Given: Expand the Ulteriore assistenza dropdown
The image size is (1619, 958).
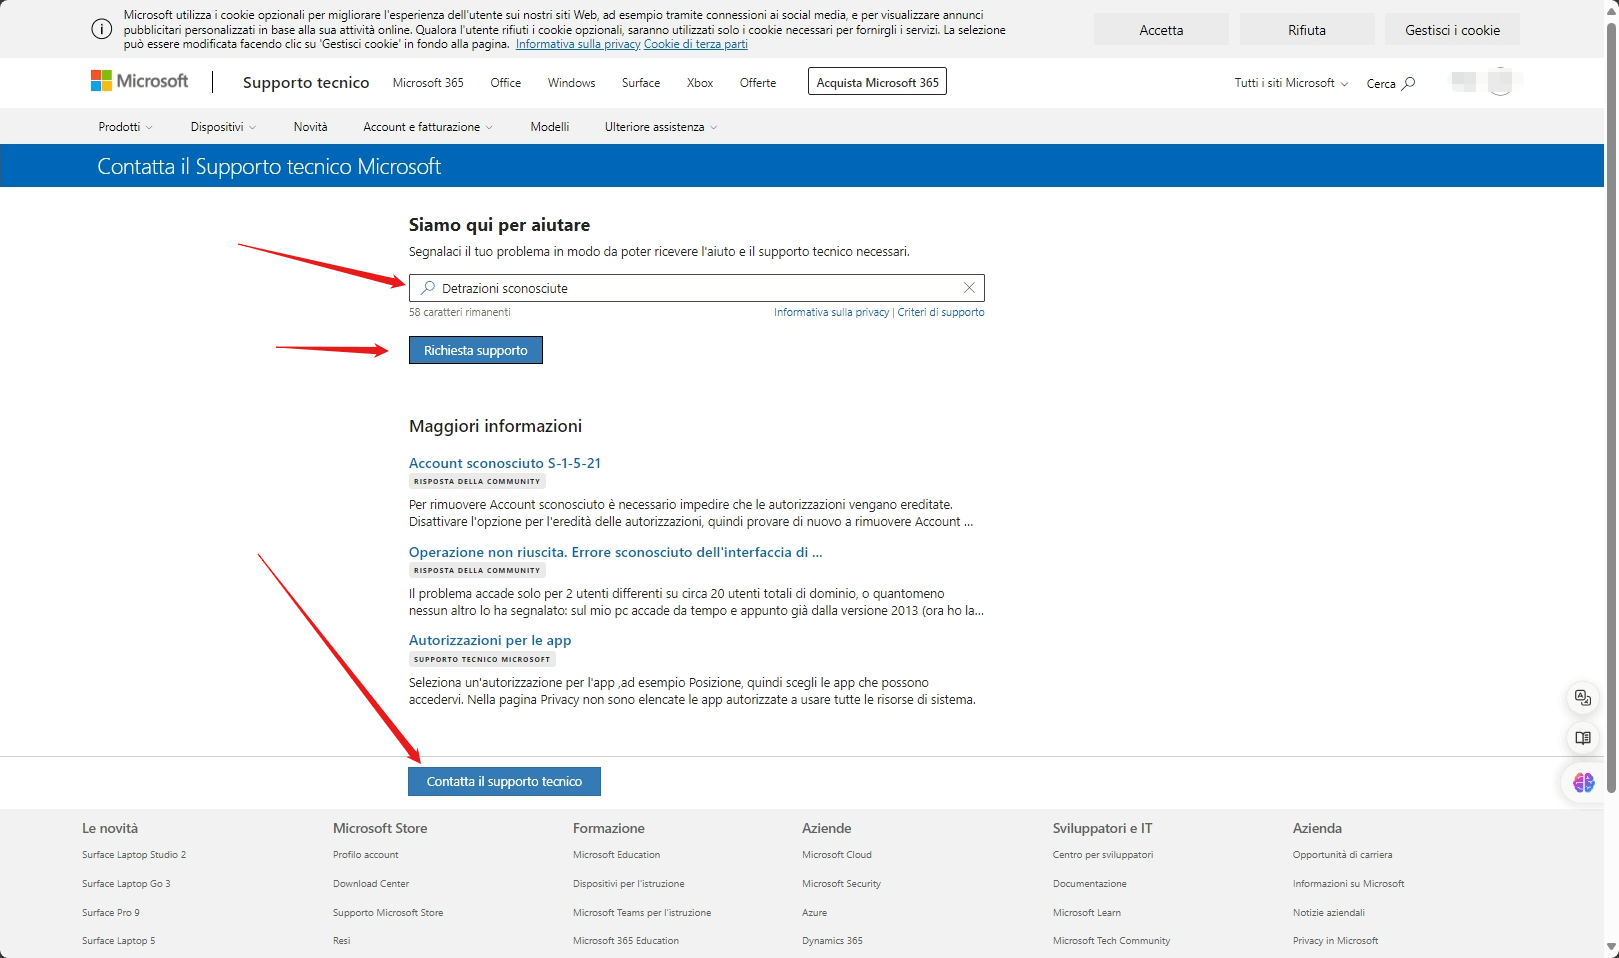Looking at the screenshot, I should 661,127.
